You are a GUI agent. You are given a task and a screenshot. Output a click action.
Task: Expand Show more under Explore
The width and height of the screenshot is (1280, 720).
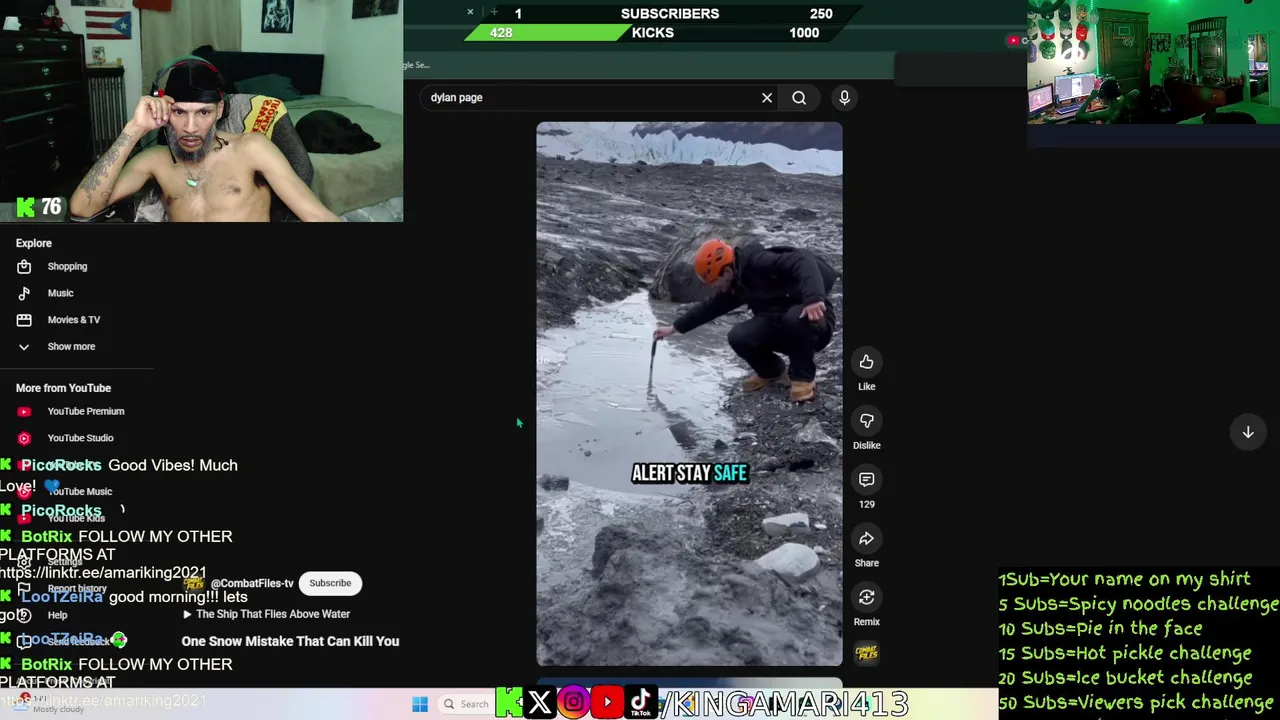point(71,347)
